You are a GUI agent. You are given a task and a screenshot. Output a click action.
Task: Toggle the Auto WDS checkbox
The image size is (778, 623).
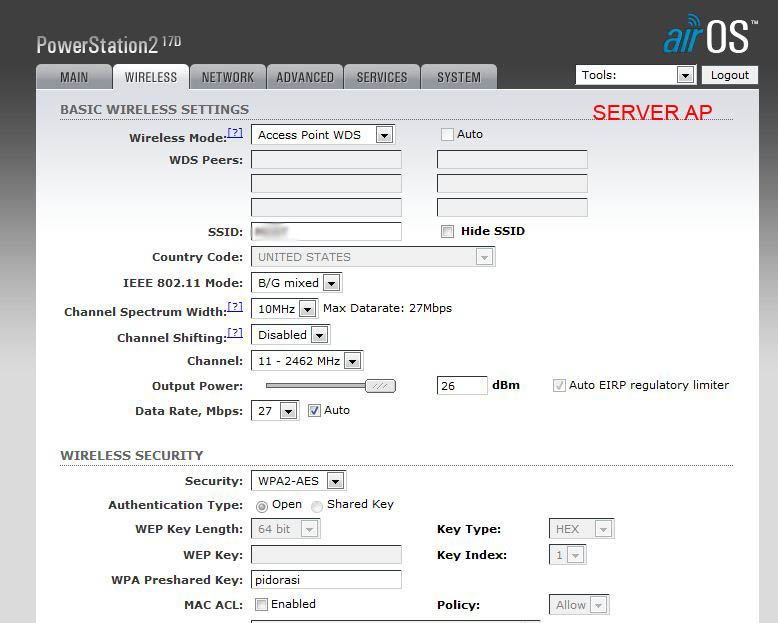pos(447,134)
